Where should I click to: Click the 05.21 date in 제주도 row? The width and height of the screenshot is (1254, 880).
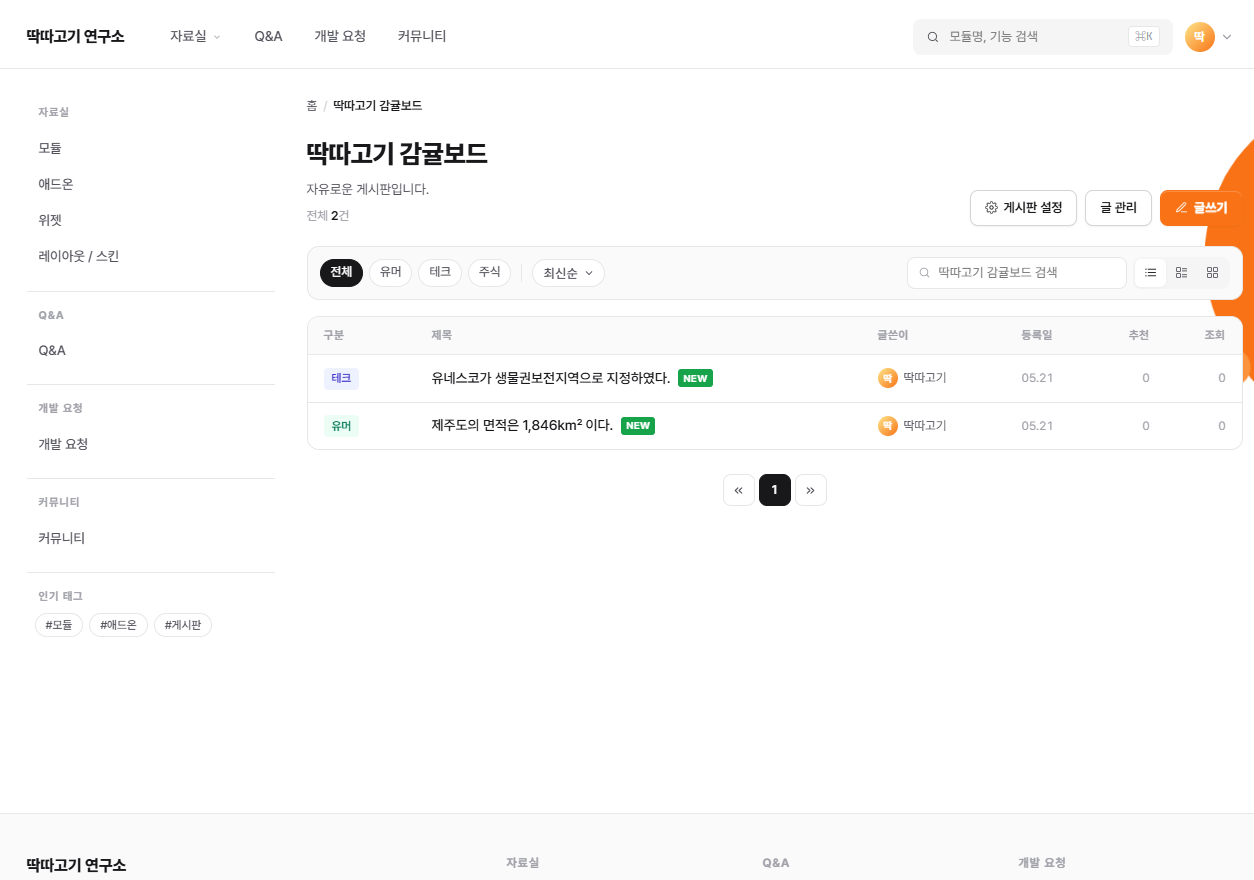(x=1037, y=426)
